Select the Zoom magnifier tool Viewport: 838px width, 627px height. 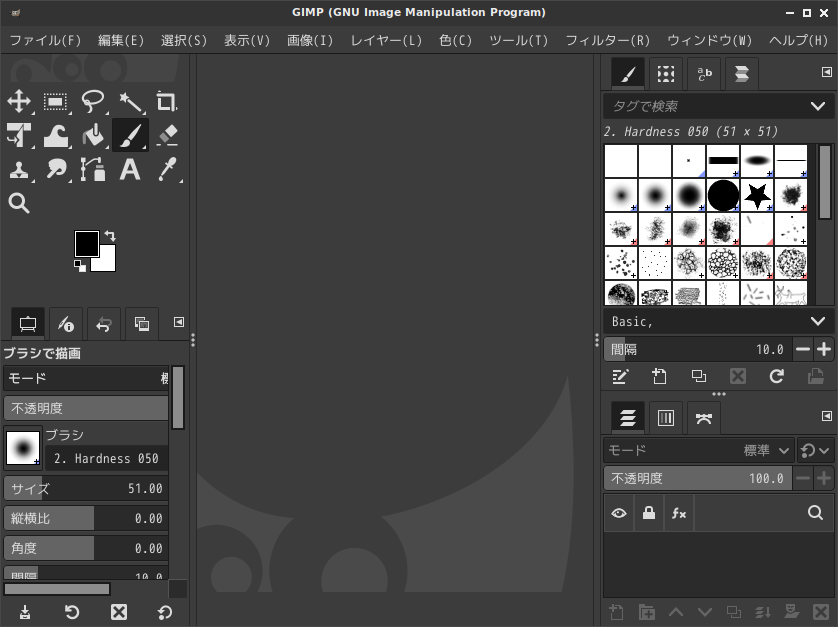tap(19, 203)
